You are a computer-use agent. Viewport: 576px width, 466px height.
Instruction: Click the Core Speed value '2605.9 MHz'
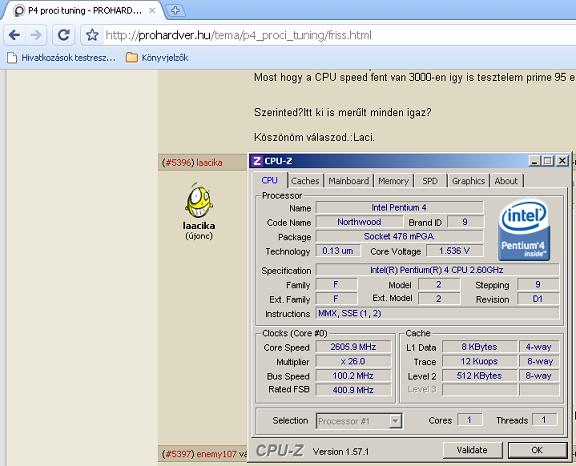click(353, 347)
